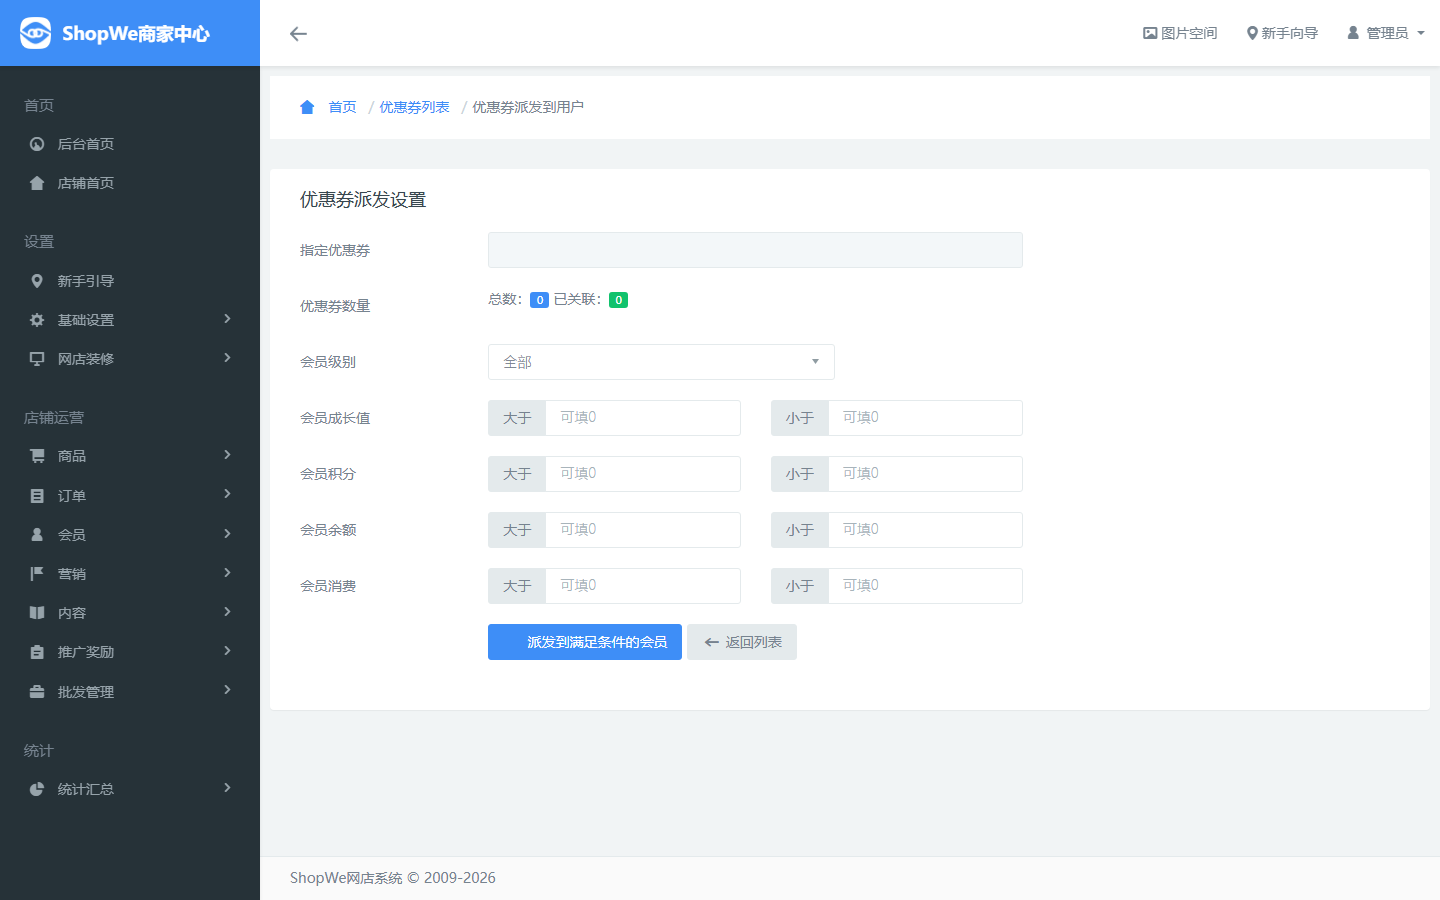Expand the 会员 chevron
This screenshot has height=900, width=1440.
pos(227,534)
